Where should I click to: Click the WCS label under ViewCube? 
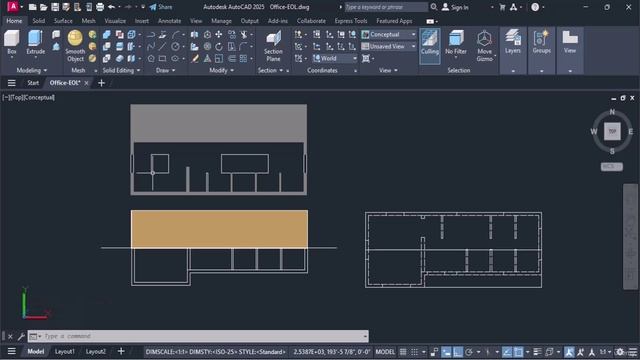click(x=611, y=167)
